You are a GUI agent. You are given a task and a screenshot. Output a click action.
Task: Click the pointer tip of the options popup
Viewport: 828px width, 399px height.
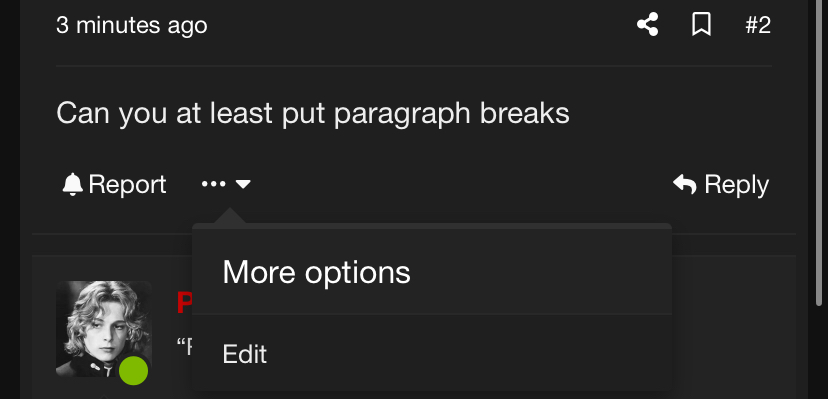pos(229,215)
